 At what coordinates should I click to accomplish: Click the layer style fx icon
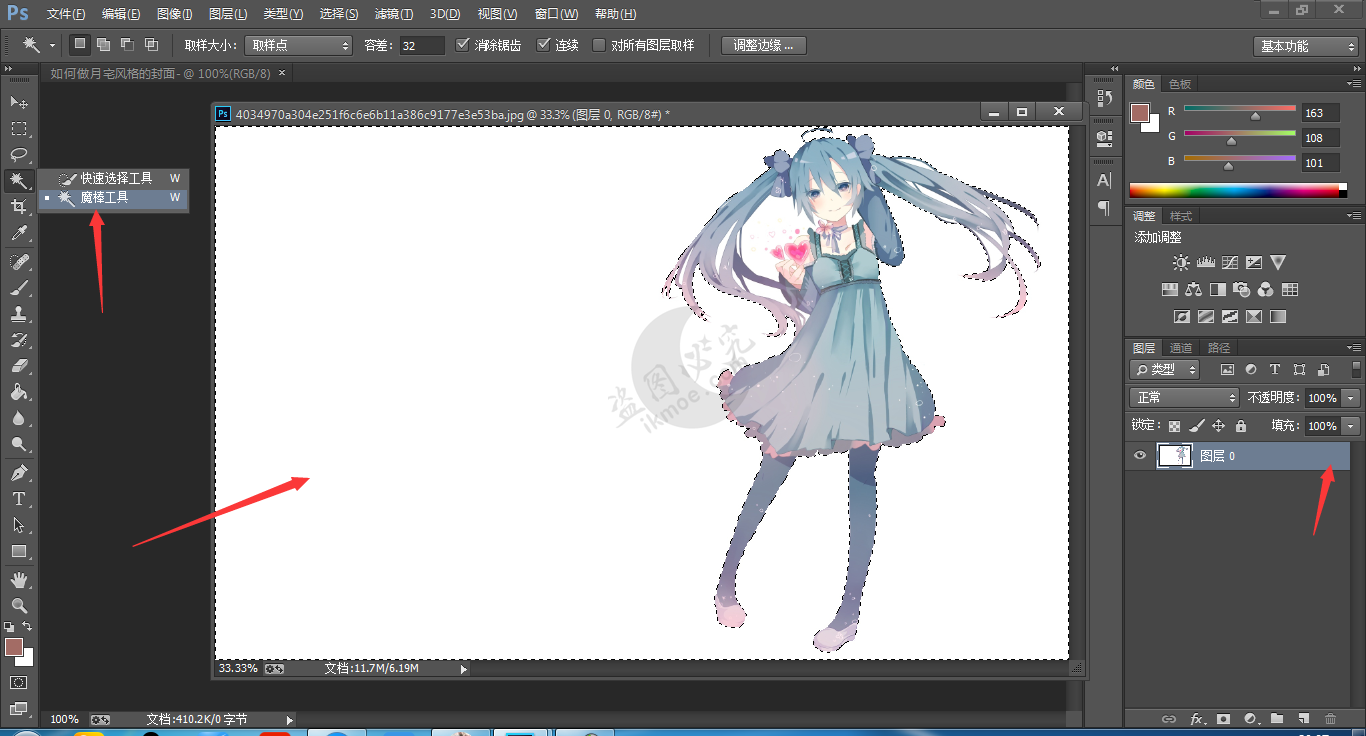(x=1196, y=719)
